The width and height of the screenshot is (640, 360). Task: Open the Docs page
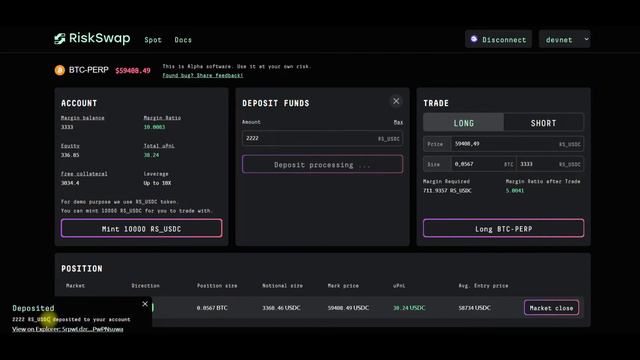click(183, 40)
